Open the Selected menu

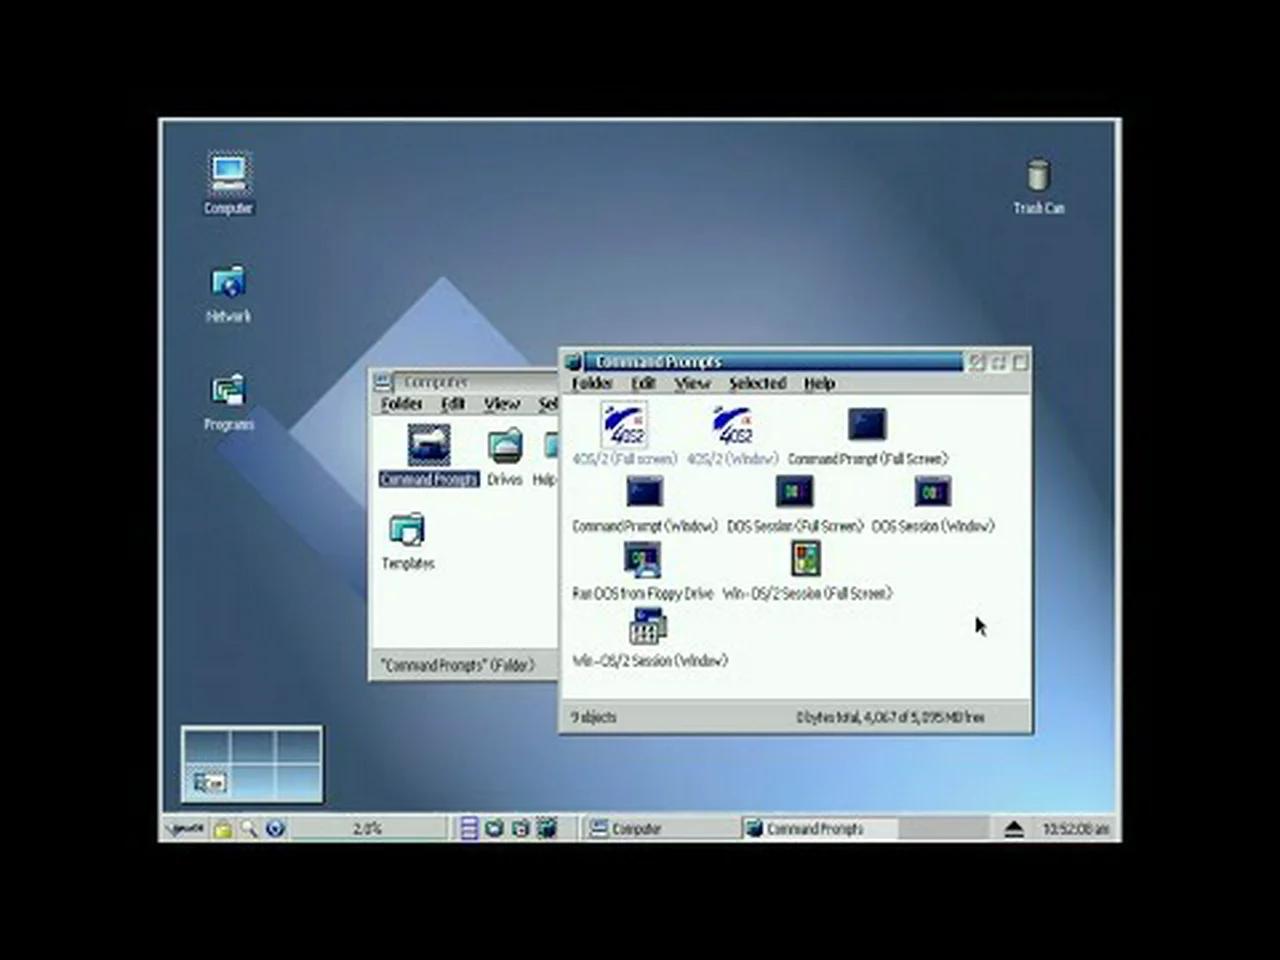(x=757, y=383)
